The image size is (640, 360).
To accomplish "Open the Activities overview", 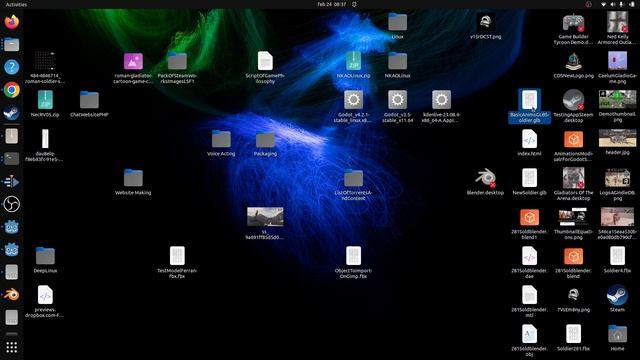I will [16, 4].
